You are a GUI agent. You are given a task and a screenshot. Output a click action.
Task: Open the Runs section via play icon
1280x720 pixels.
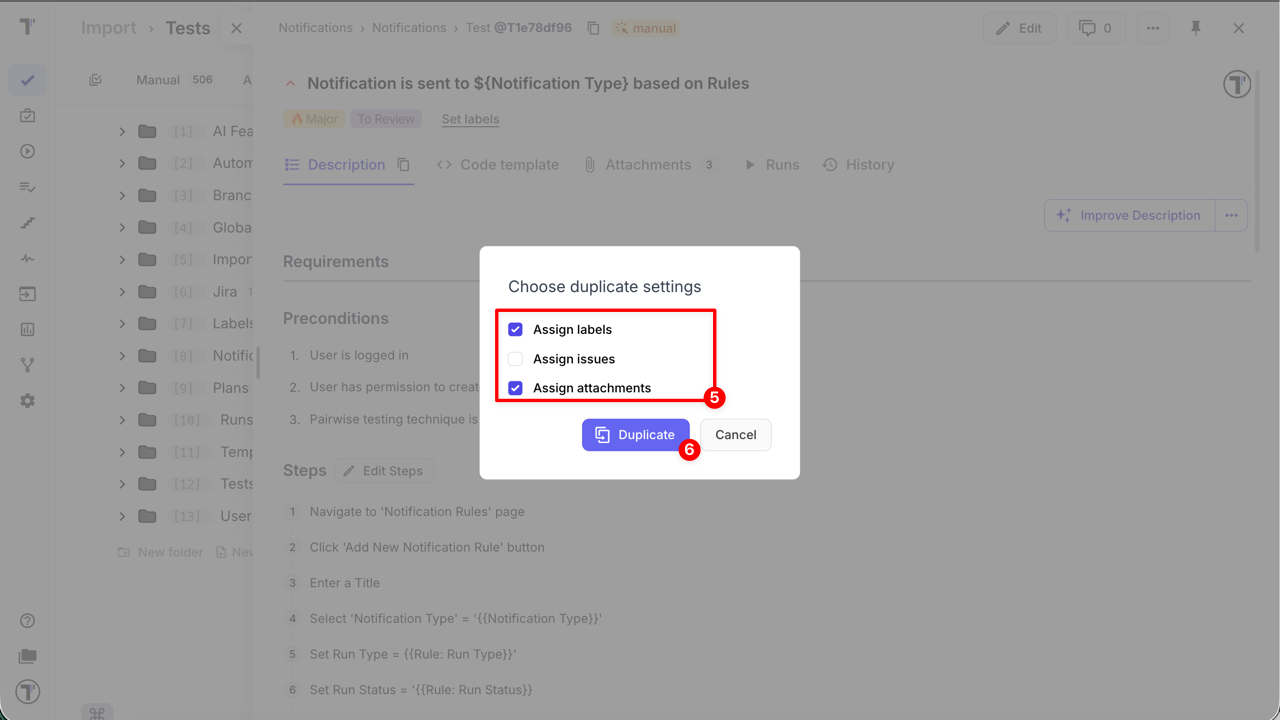click(27, 151)
